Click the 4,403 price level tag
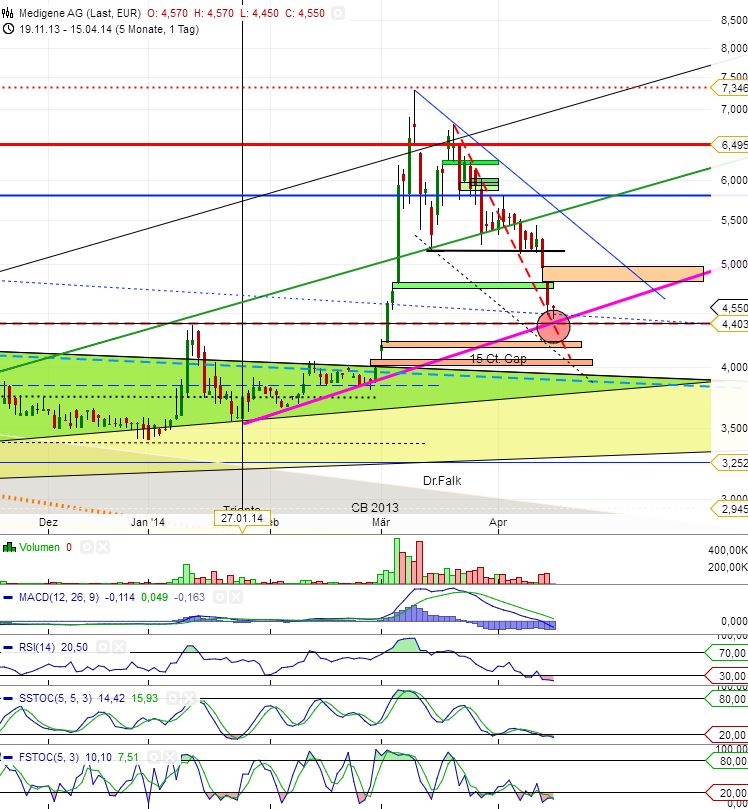 click(730, 323)
